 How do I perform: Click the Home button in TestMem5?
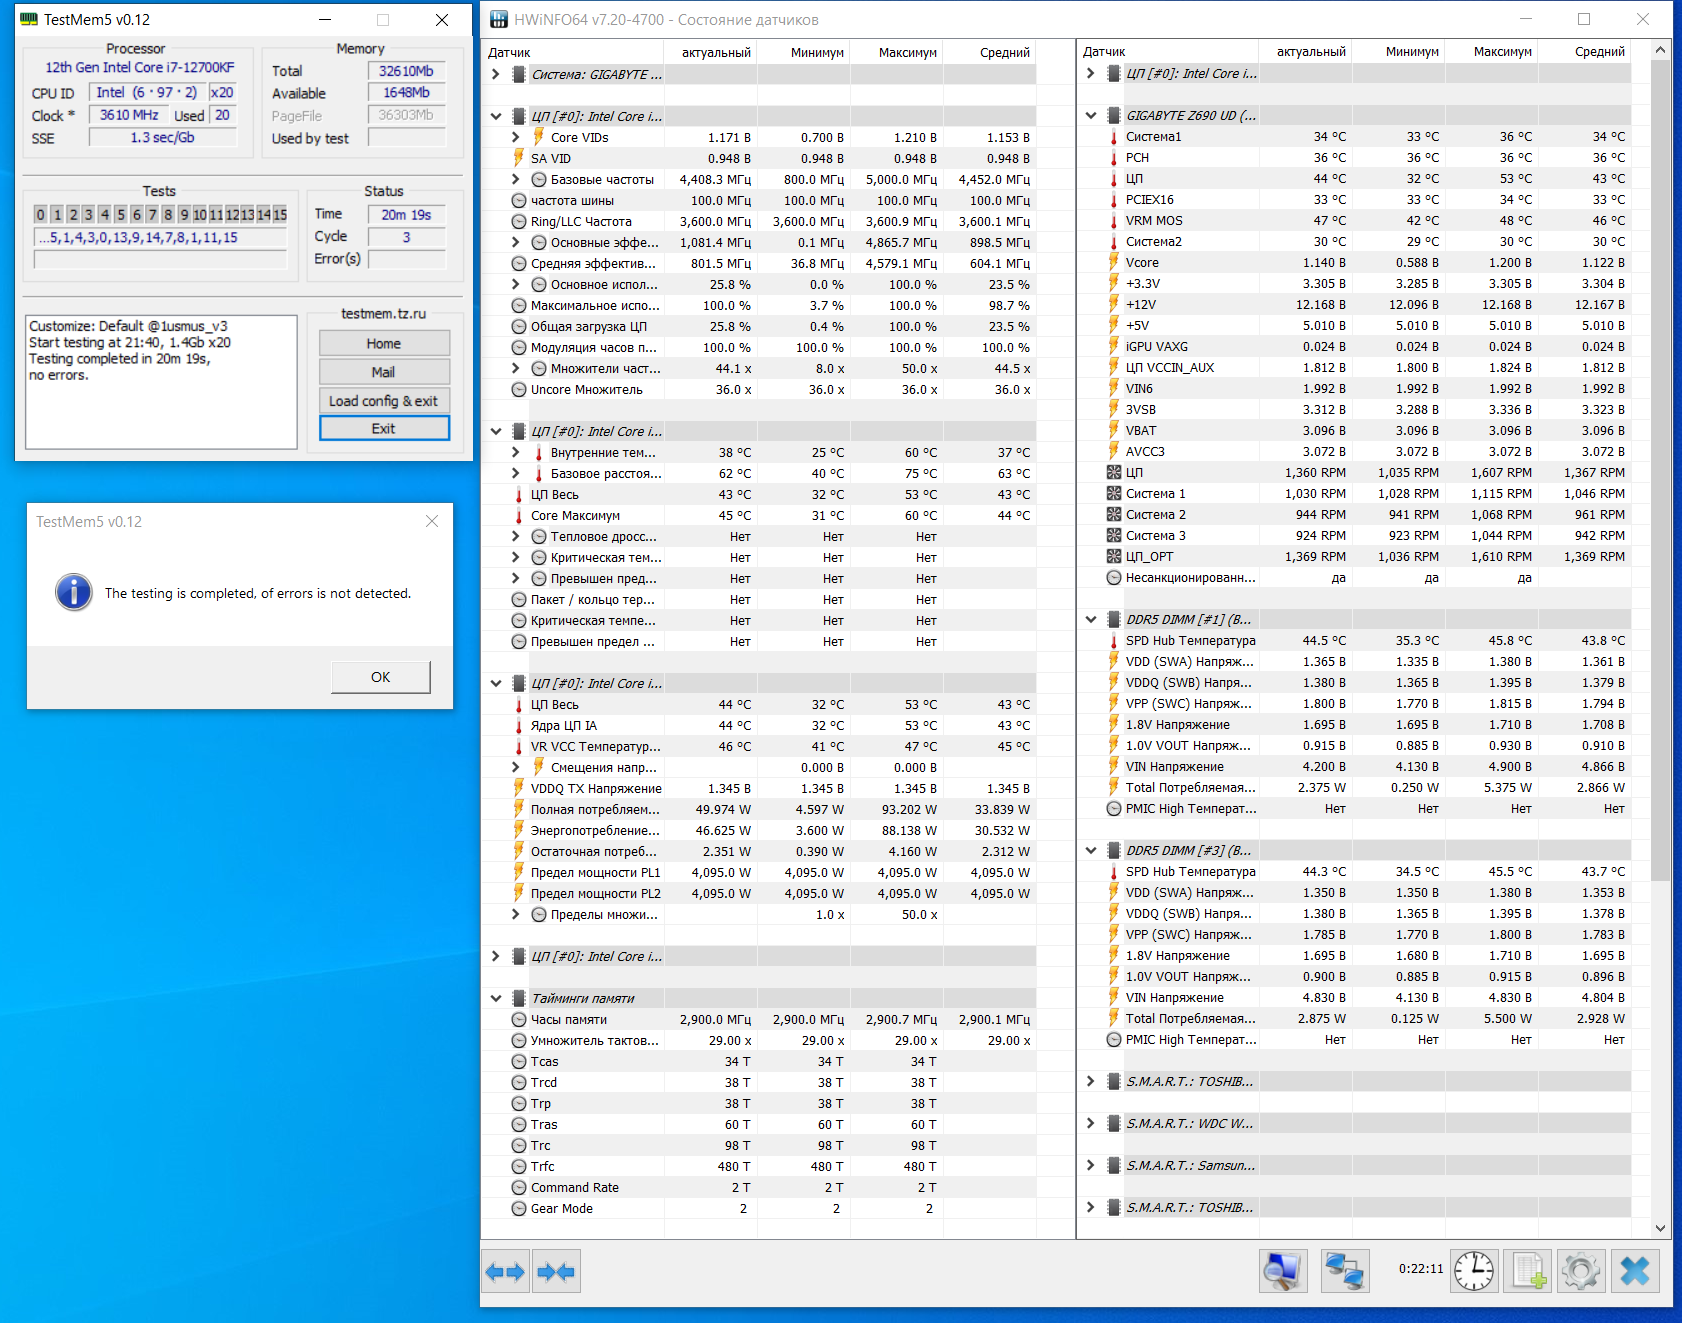(384, 343)
